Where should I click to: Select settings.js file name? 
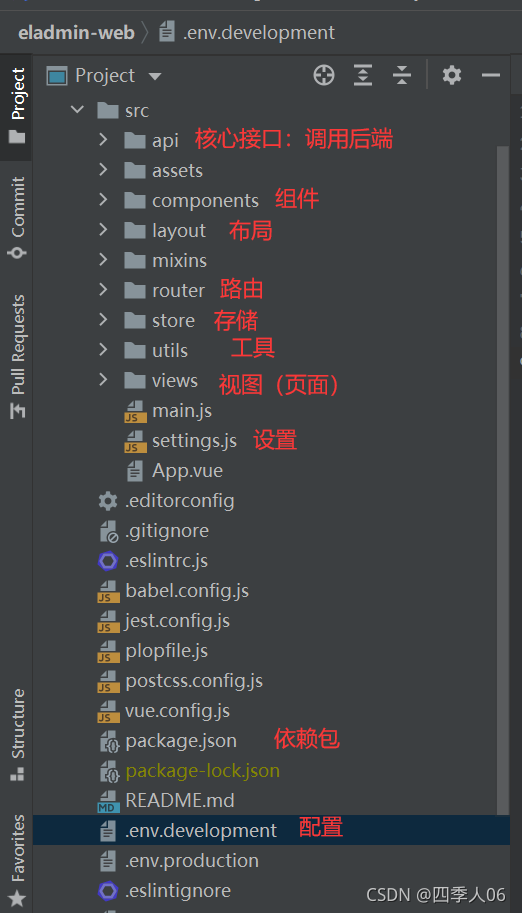[195, 441]
